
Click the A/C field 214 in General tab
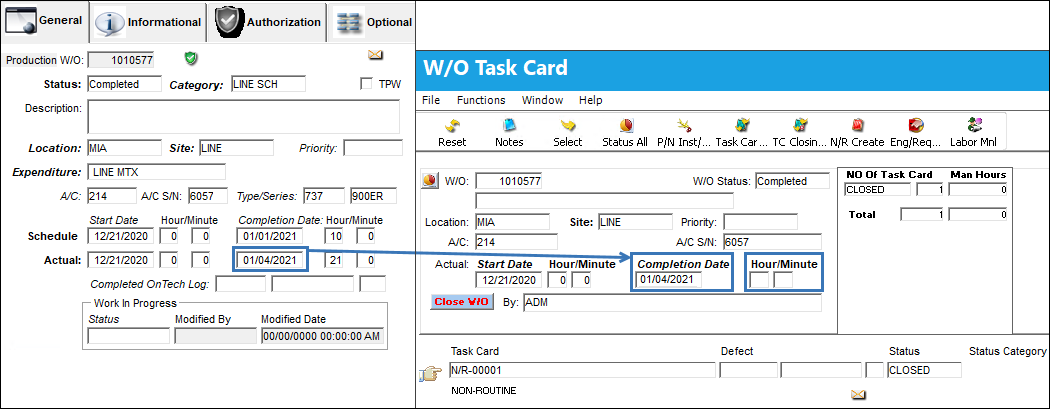(x=112, y=195)
